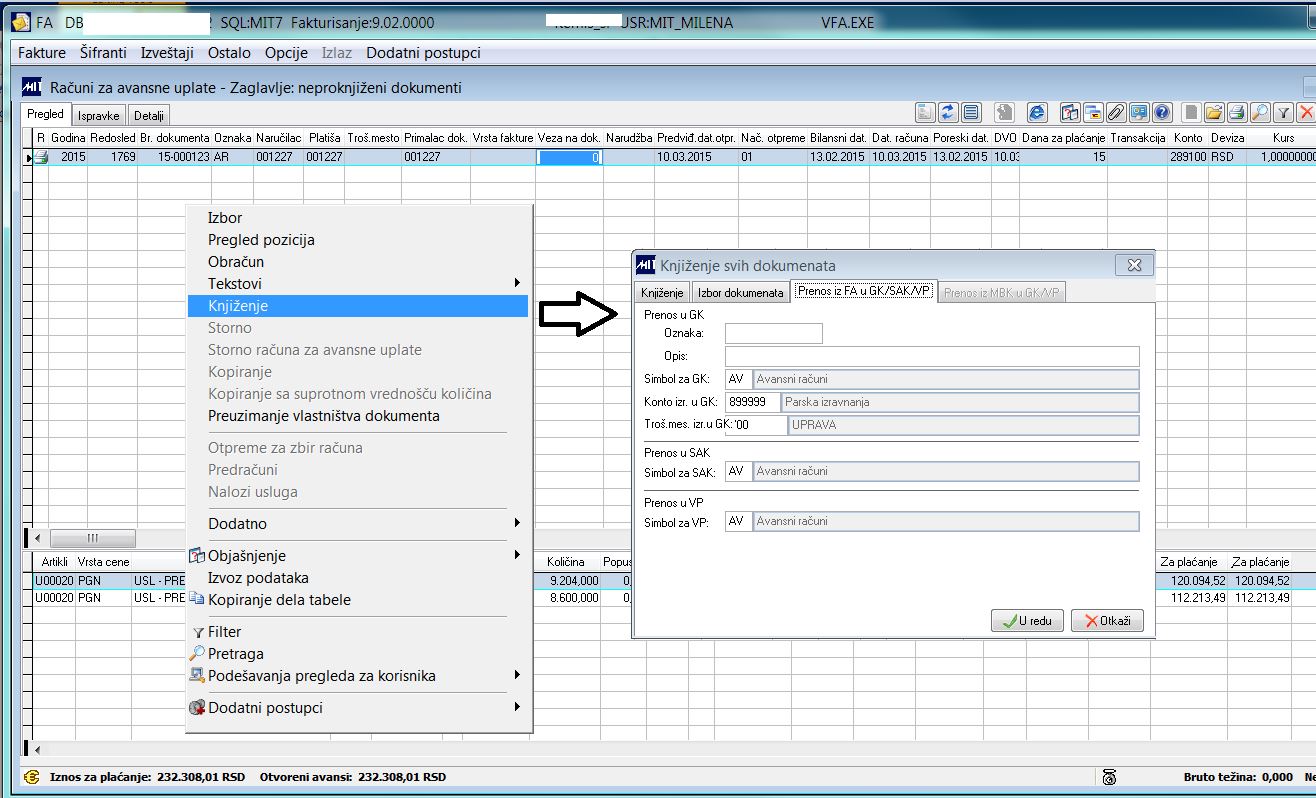Expand Tekstovi submenu
1316x798 pixels.
pos(360,284)
